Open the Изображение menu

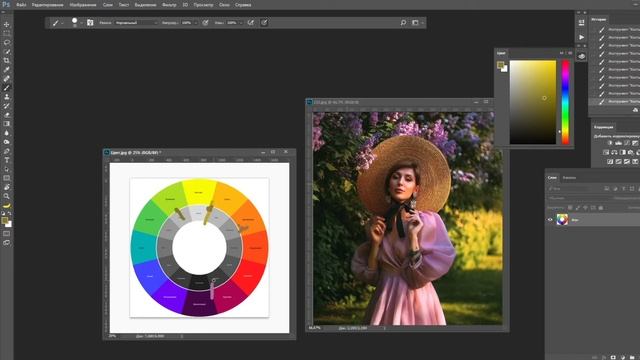coord(83,5)
